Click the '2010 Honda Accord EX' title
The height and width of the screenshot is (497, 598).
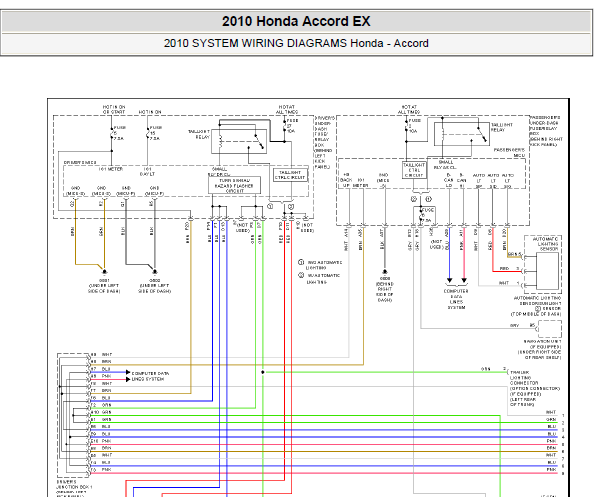(x=296, y=21)
